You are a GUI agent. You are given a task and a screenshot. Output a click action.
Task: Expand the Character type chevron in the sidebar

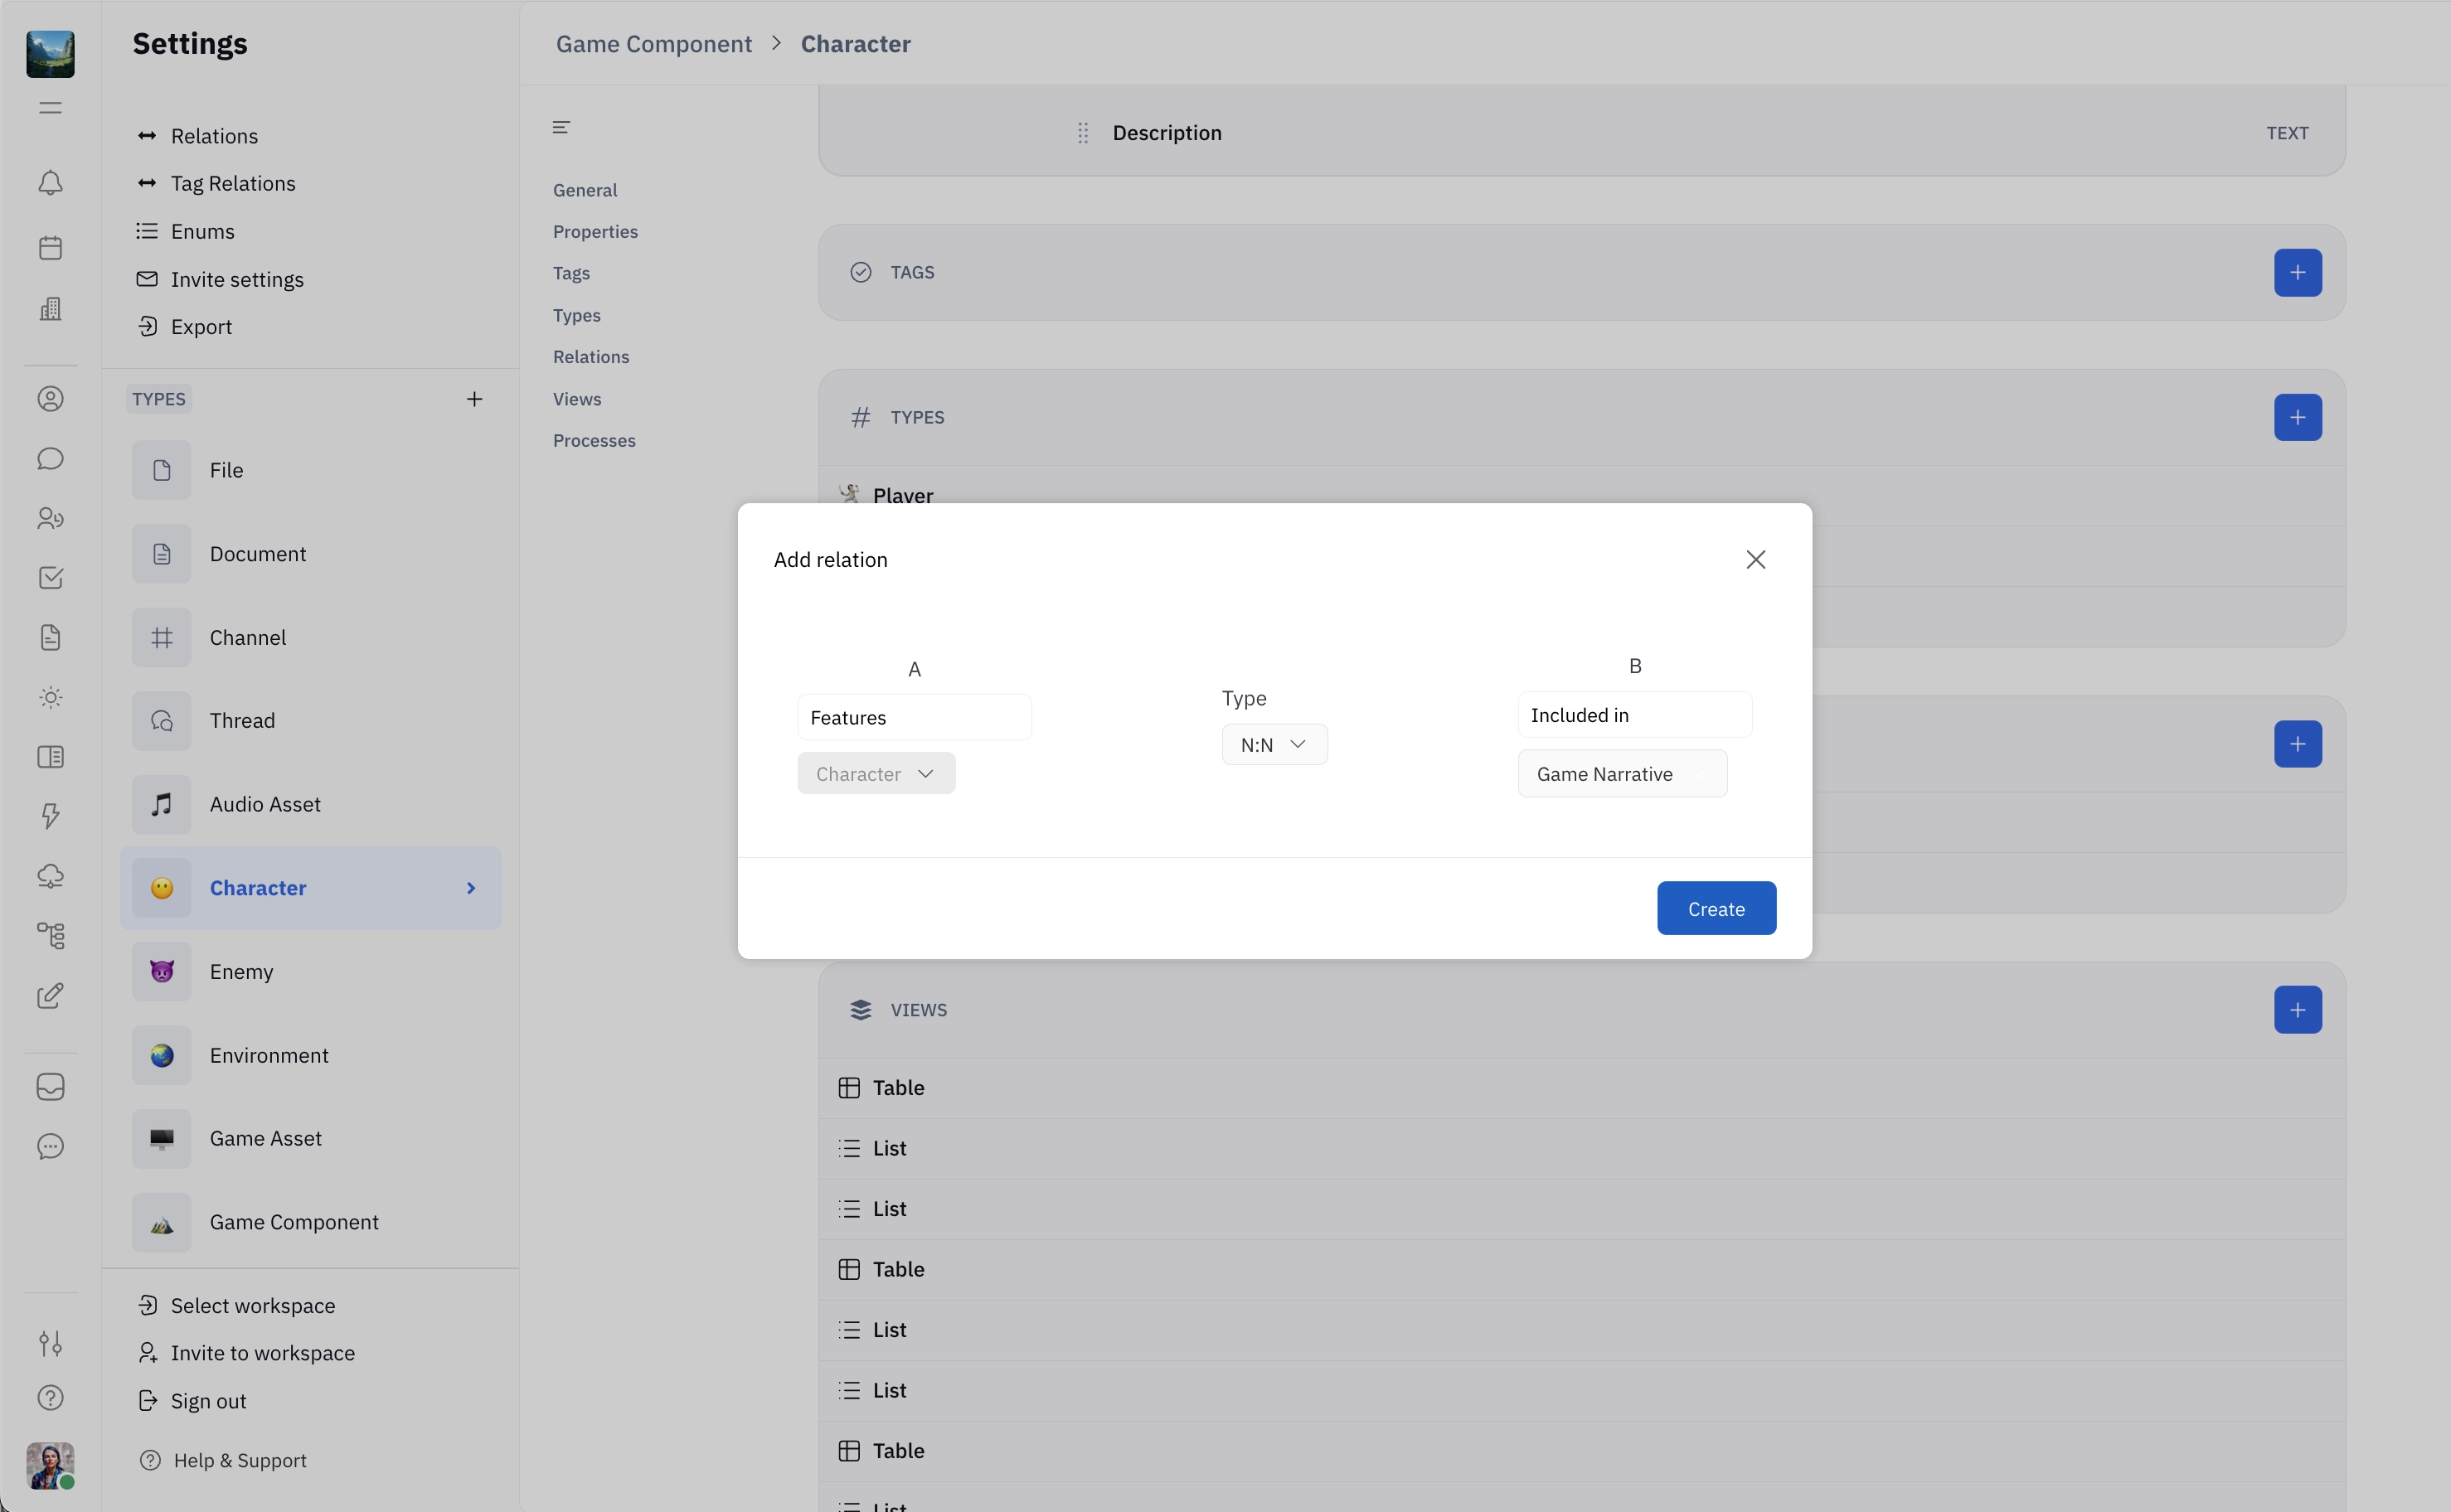pyautogui.click(x=471, y=888)
